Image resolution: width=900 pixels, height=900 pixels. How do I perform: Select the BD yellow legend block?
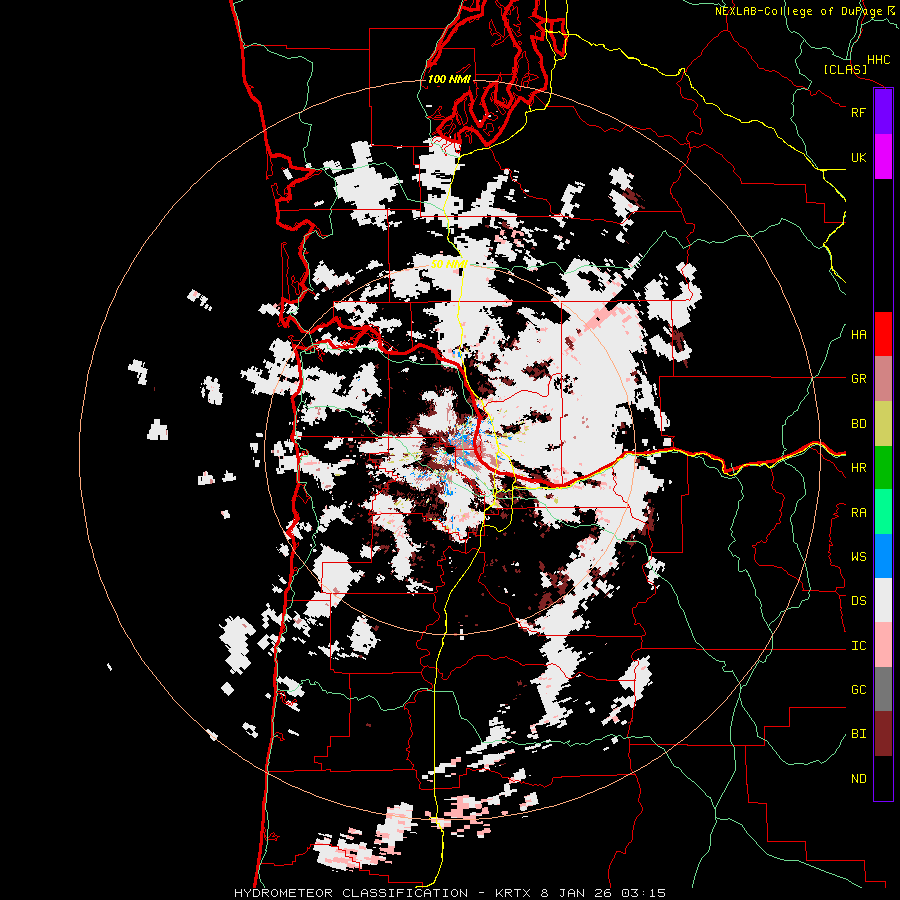(883, 424)
